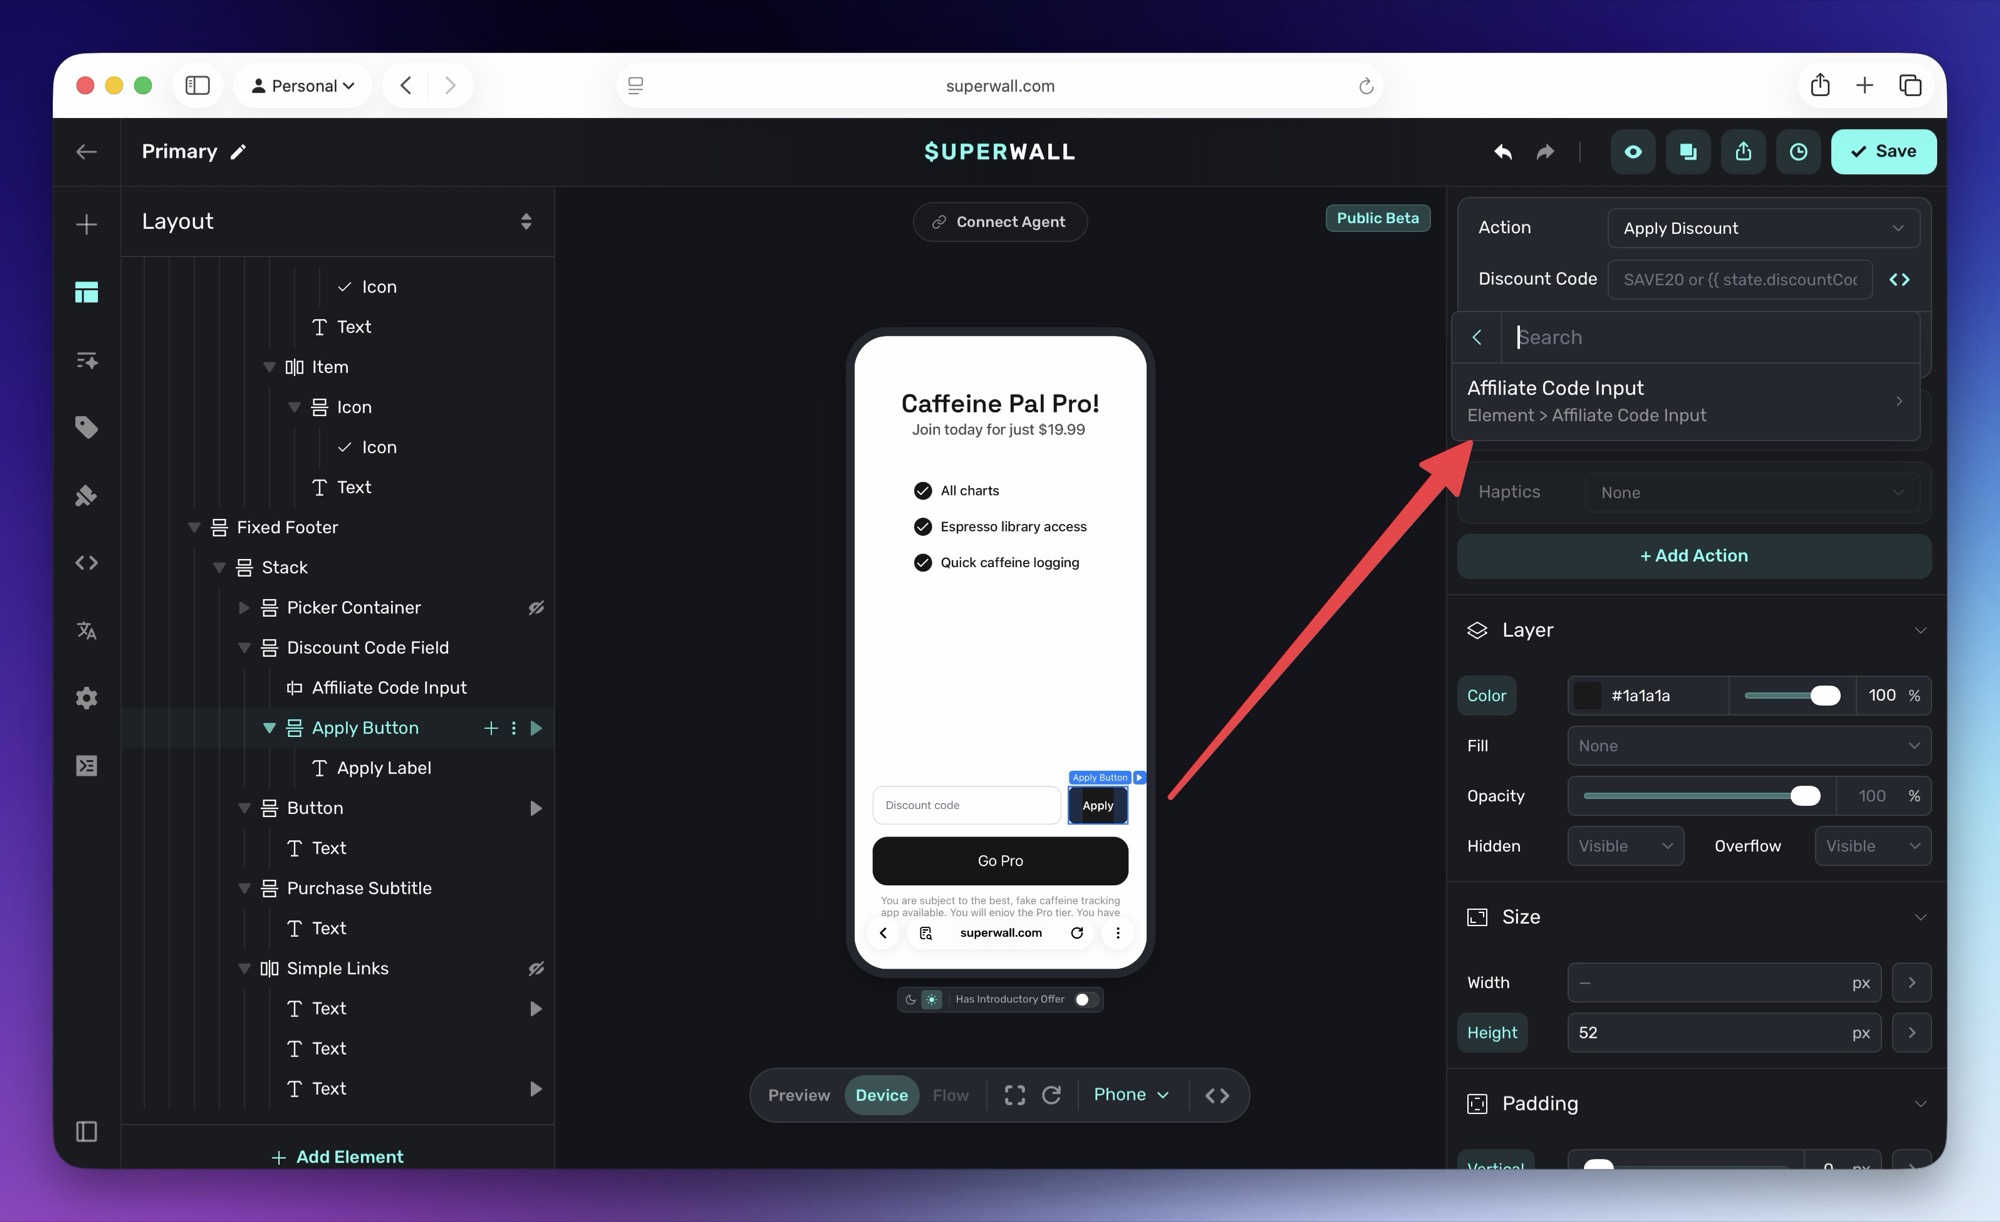Collapse the Size section
The height and width of the screenshot is (1222, 2000).
click(x=1920, y=918)
